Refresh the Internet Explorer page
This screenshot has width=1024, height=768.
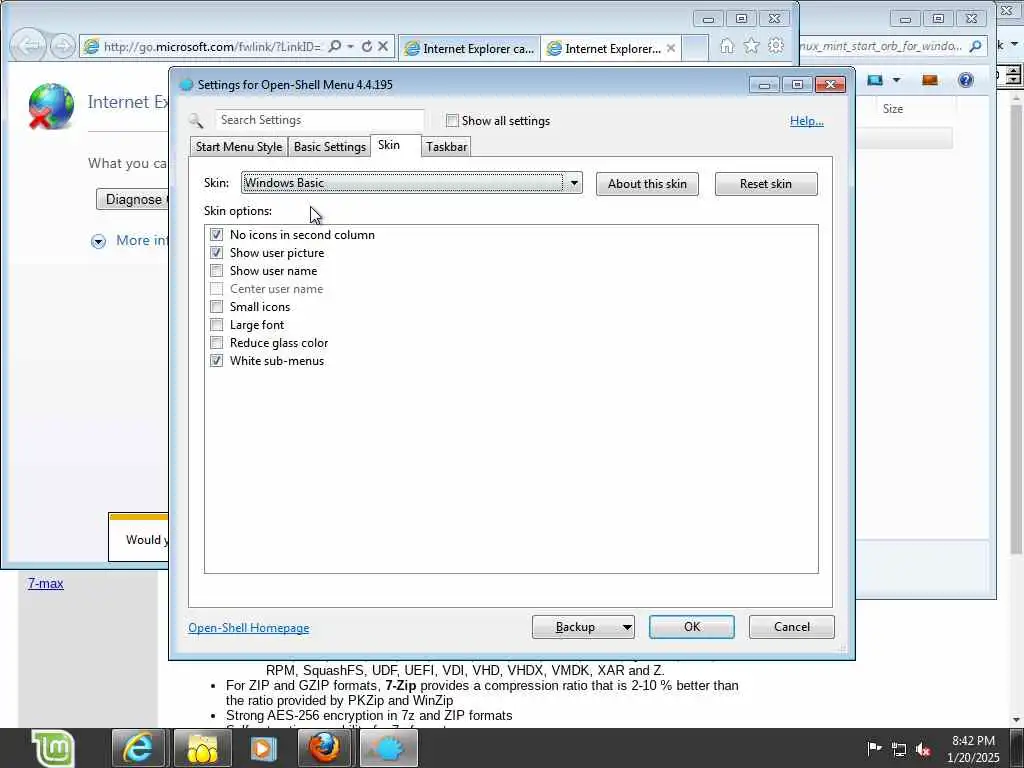[367, 46]
